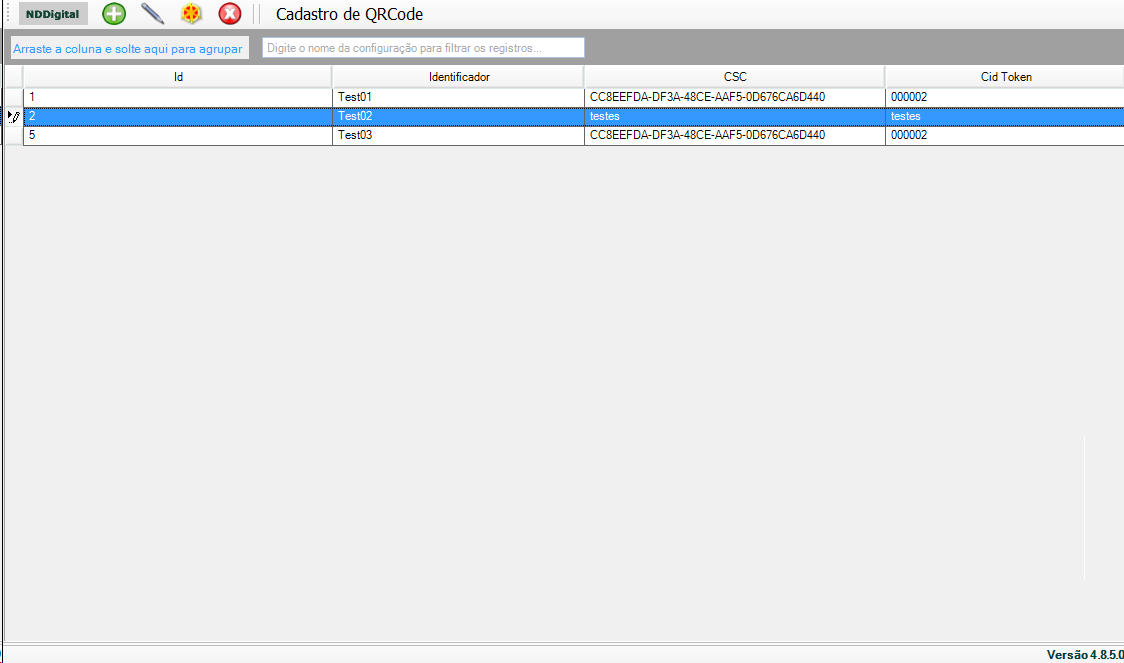Screen dimensions: 1124x663
Task: Click Id cell with value 5
Action: pyautogui.click(x=178, y=135)
